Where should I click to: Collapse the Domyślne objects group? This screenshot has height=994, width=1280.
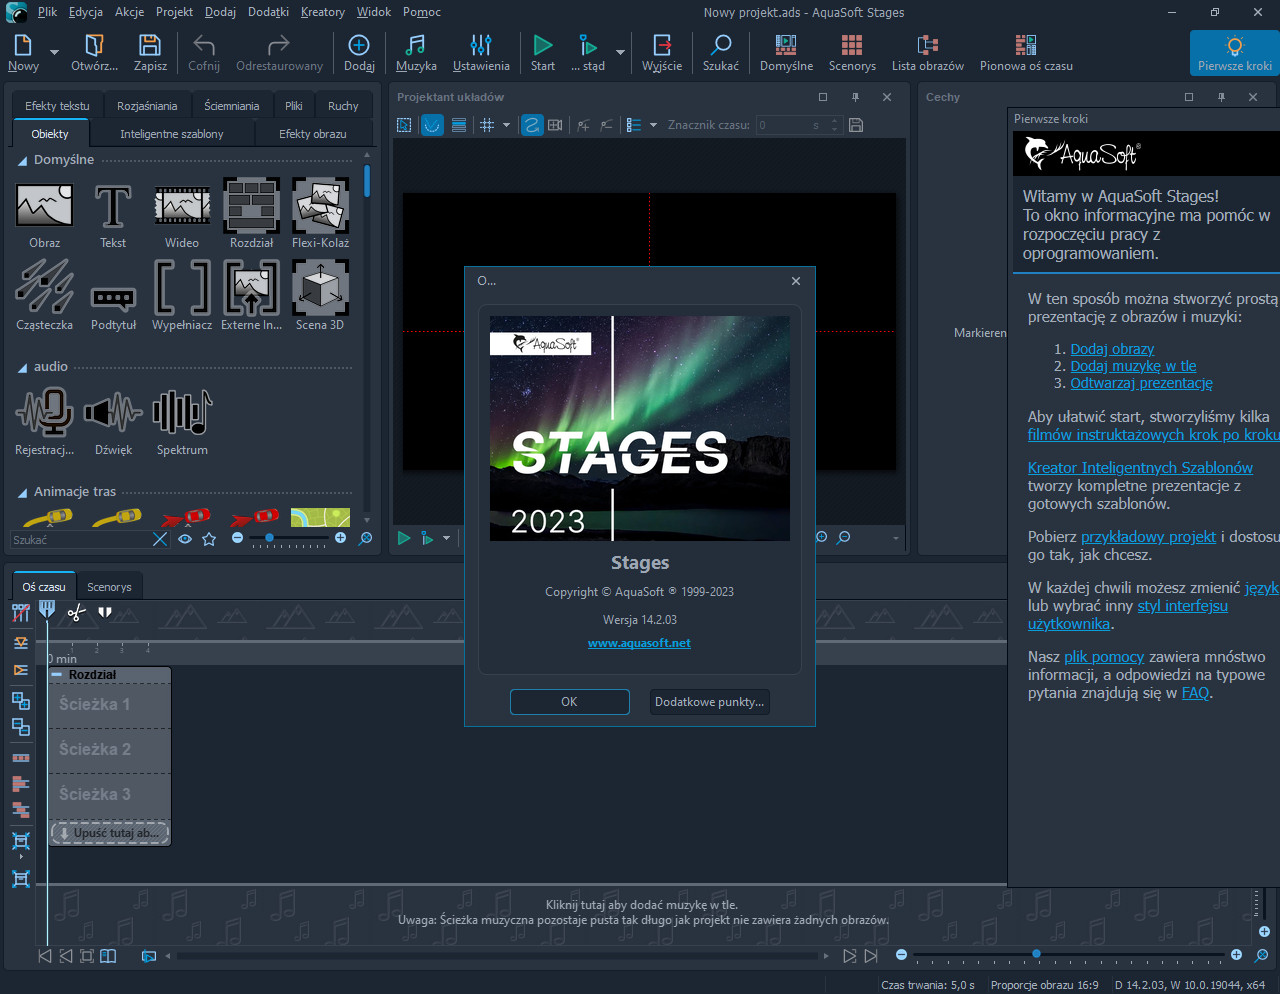22,161
